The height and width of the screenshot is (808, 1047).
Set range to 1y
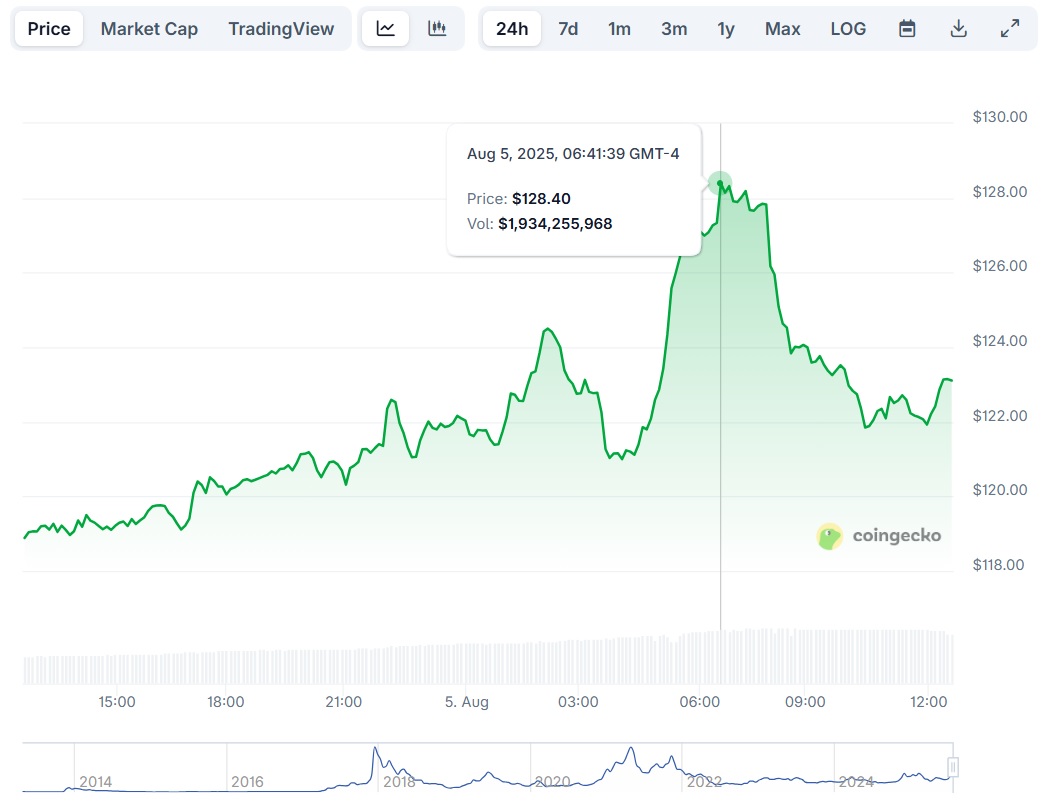tap(726, 29)
